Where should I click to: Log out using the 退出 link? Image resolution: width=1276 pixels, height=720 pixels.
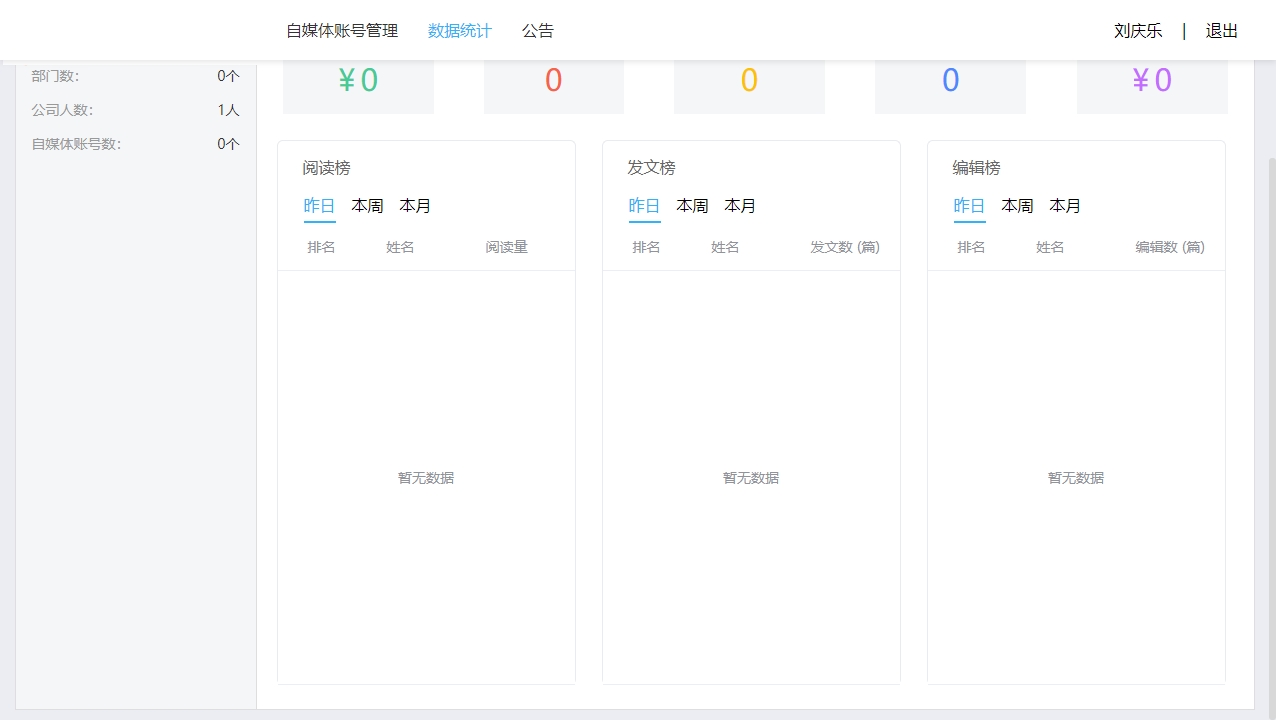(x=1221, y=31)
